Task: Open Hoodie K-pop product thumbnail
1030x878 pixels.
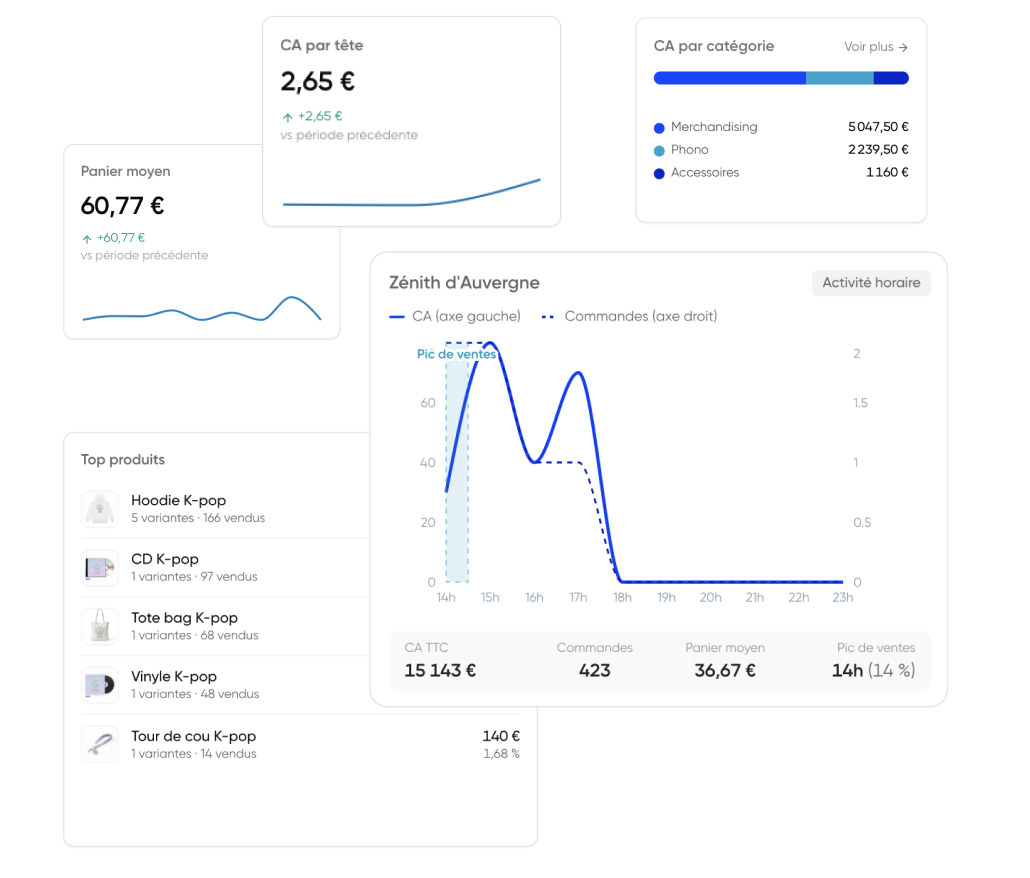Action: coord(100,509)
